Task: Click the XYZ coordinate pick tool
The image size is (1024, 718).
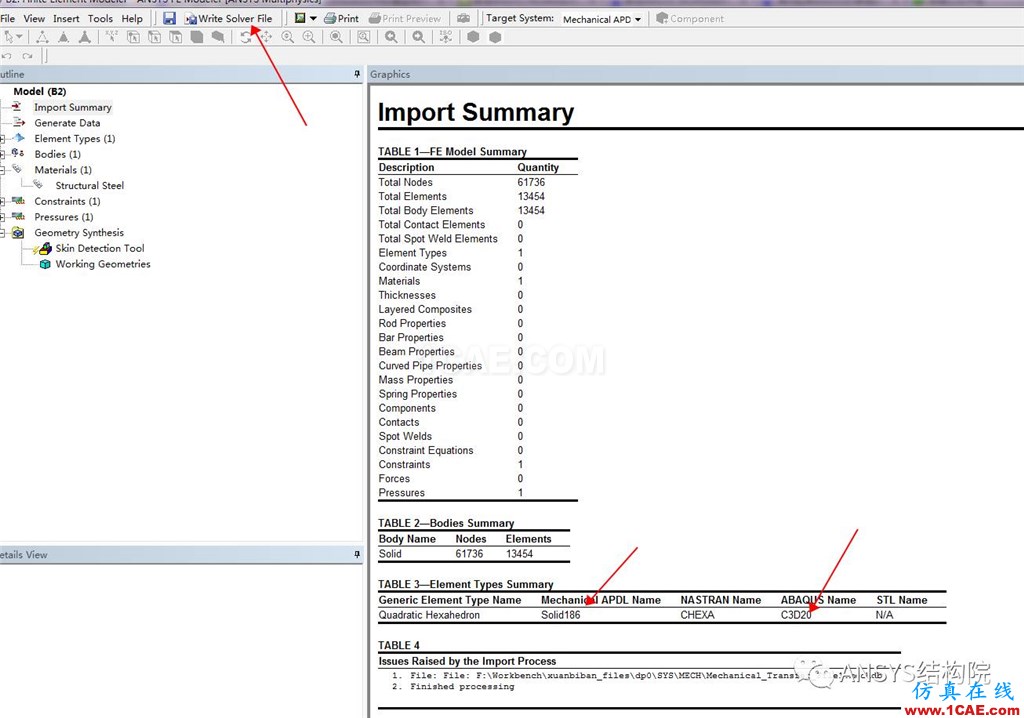Action: click(x=112, y=37)
